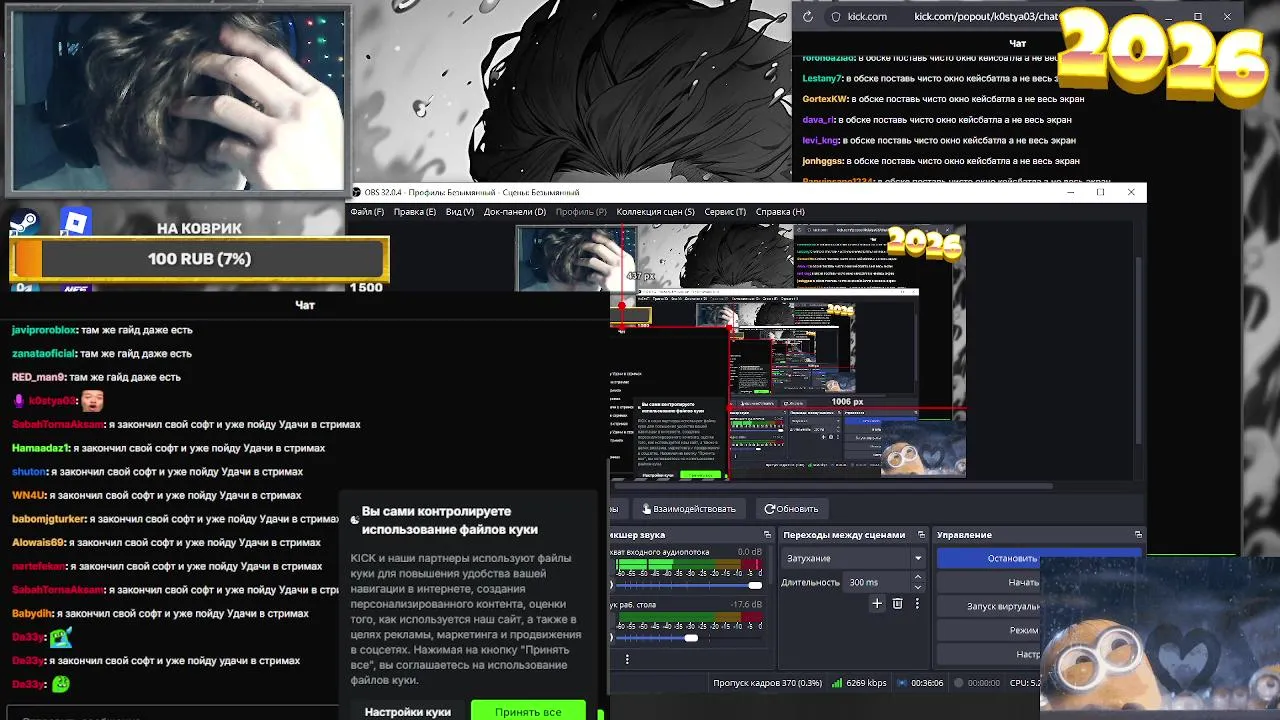The image size is (1280, 720).
Task: Increase transition duration with up arrow
Action: click(x=918, y=577)
